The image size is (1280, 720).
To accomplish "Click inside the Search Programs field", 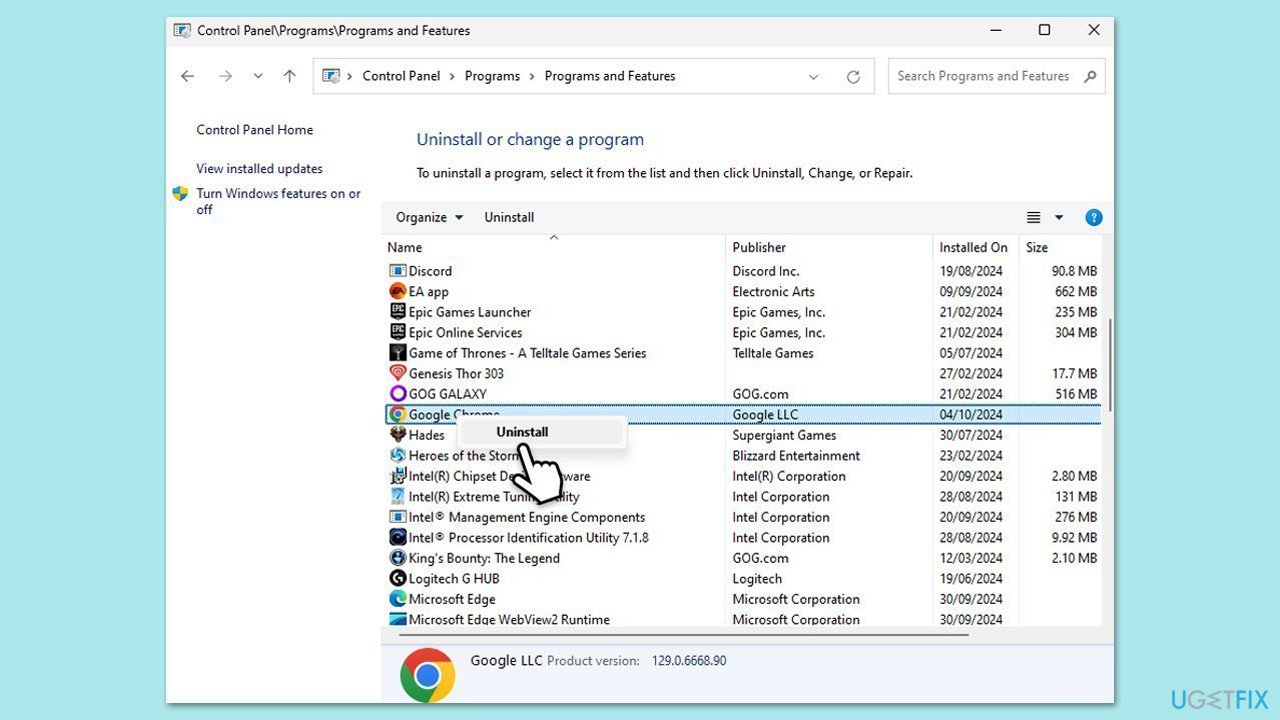I will [983, 76].
